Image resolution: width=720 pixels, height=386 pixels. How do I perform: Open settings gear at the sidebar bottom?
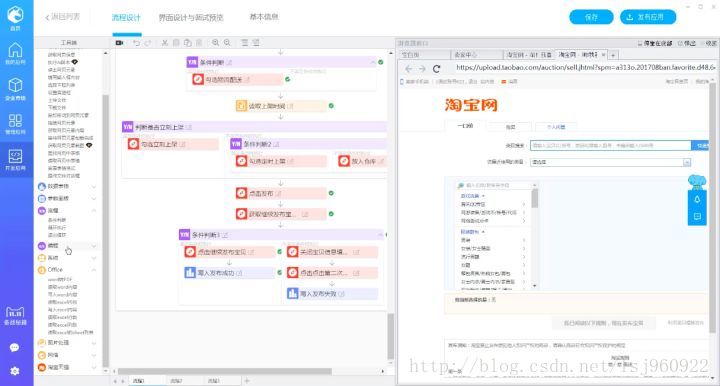coord(15,371)
